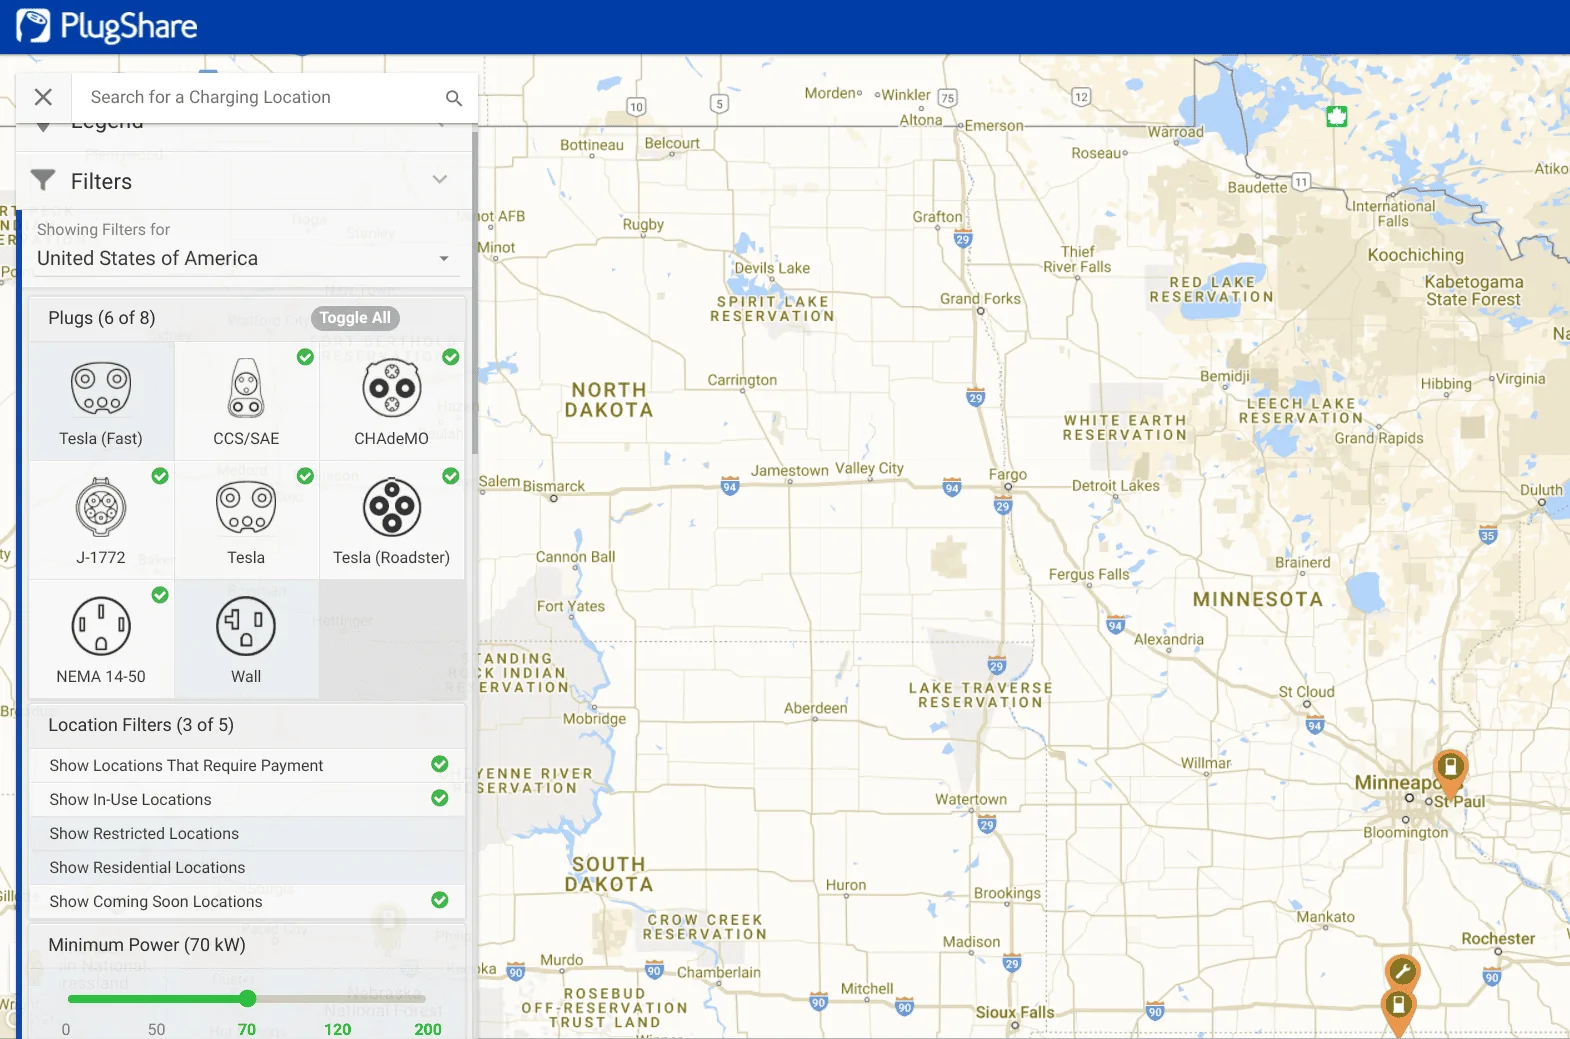Enable the Wall plug type
Screen dimensions: 1570x1039
(x=246, y=640)
